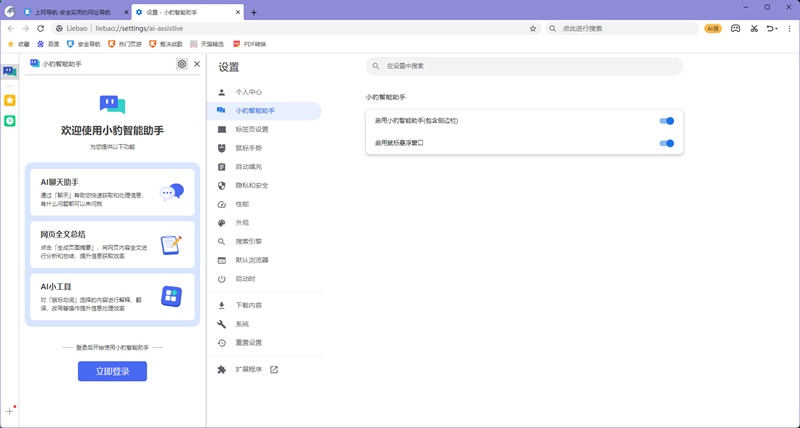Click the yellow star favorites sidebar icon
This screenshot has width=800, height=428.
click(10, 101)
